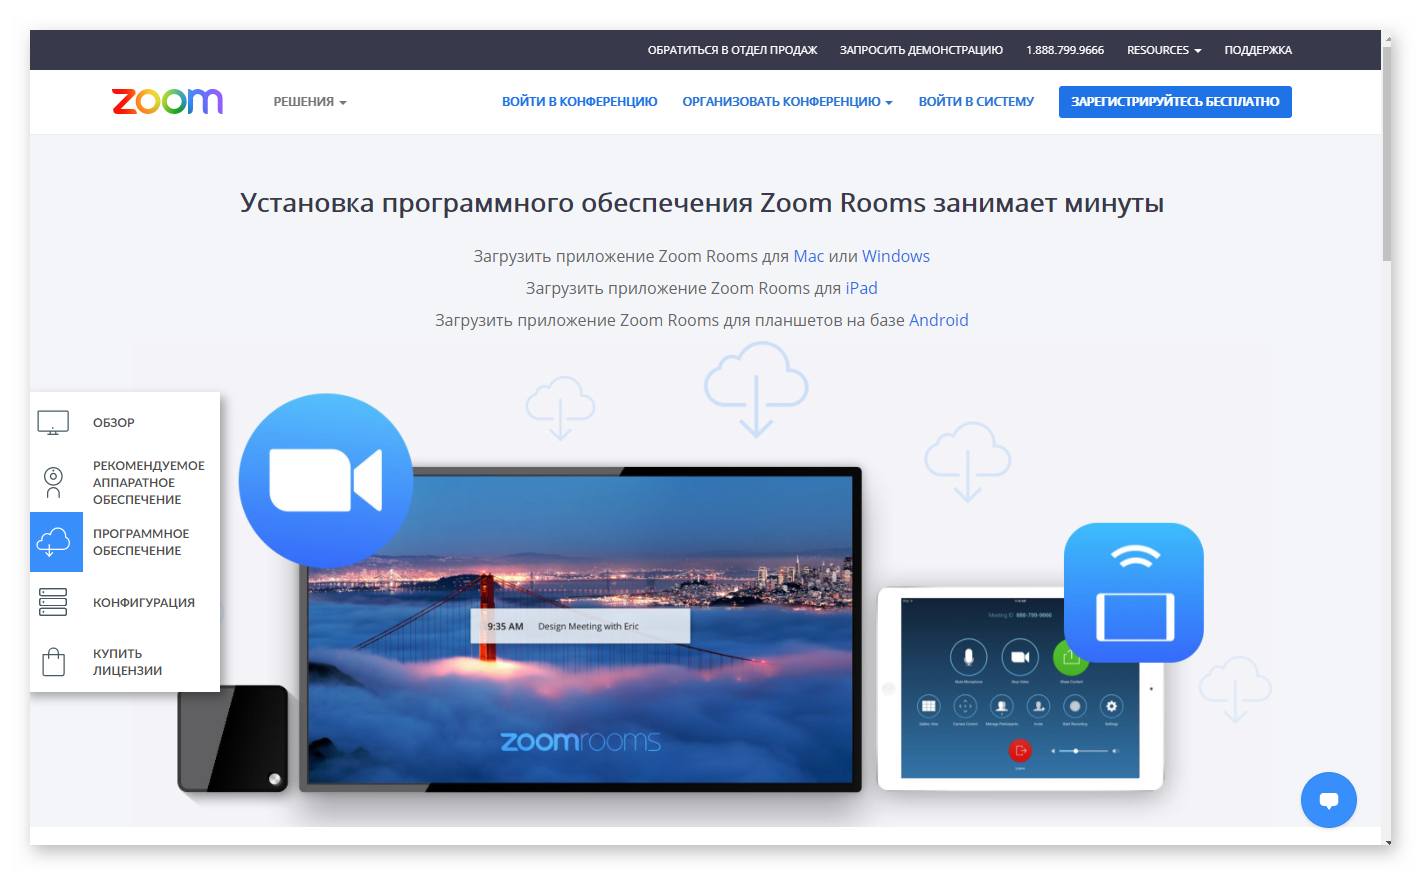
Task: Click the volume slider on the iPad screen
Action: [1085, 750]
